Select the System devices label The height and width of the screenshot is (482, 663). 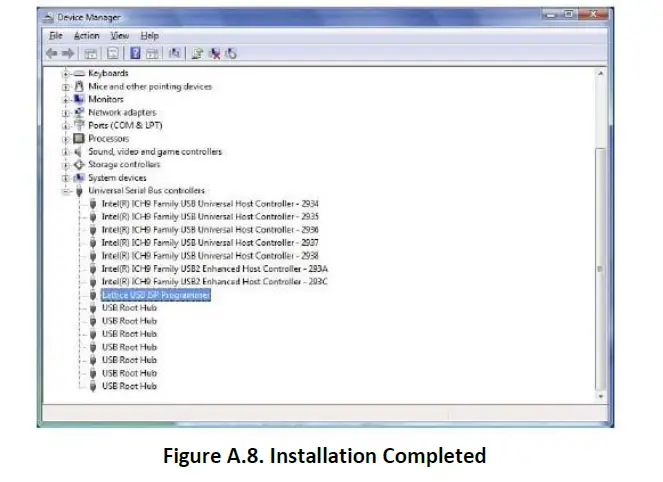click(x=117, y=178)
